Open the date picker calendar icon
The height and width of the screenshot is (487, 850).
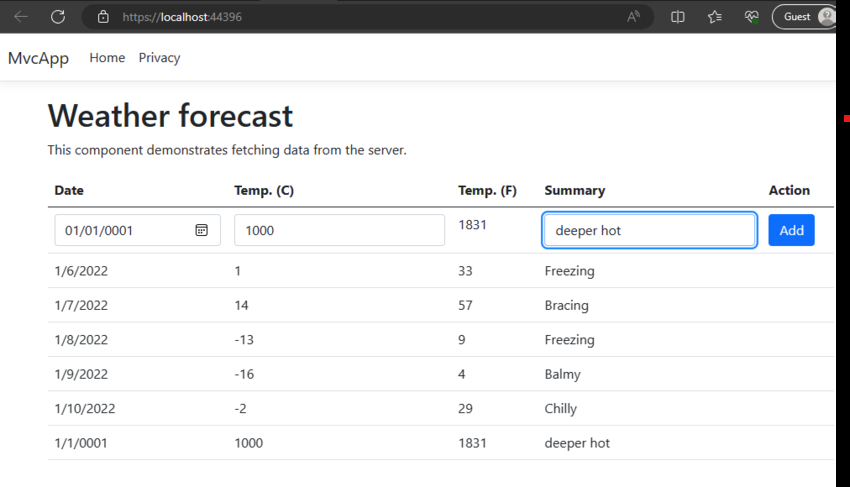click(x=202, y=230)
